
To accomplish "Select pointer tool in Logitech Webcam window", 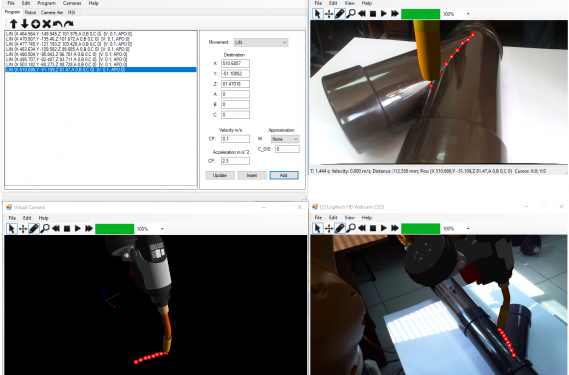I will pyautogui.click(x=318, y=228).
